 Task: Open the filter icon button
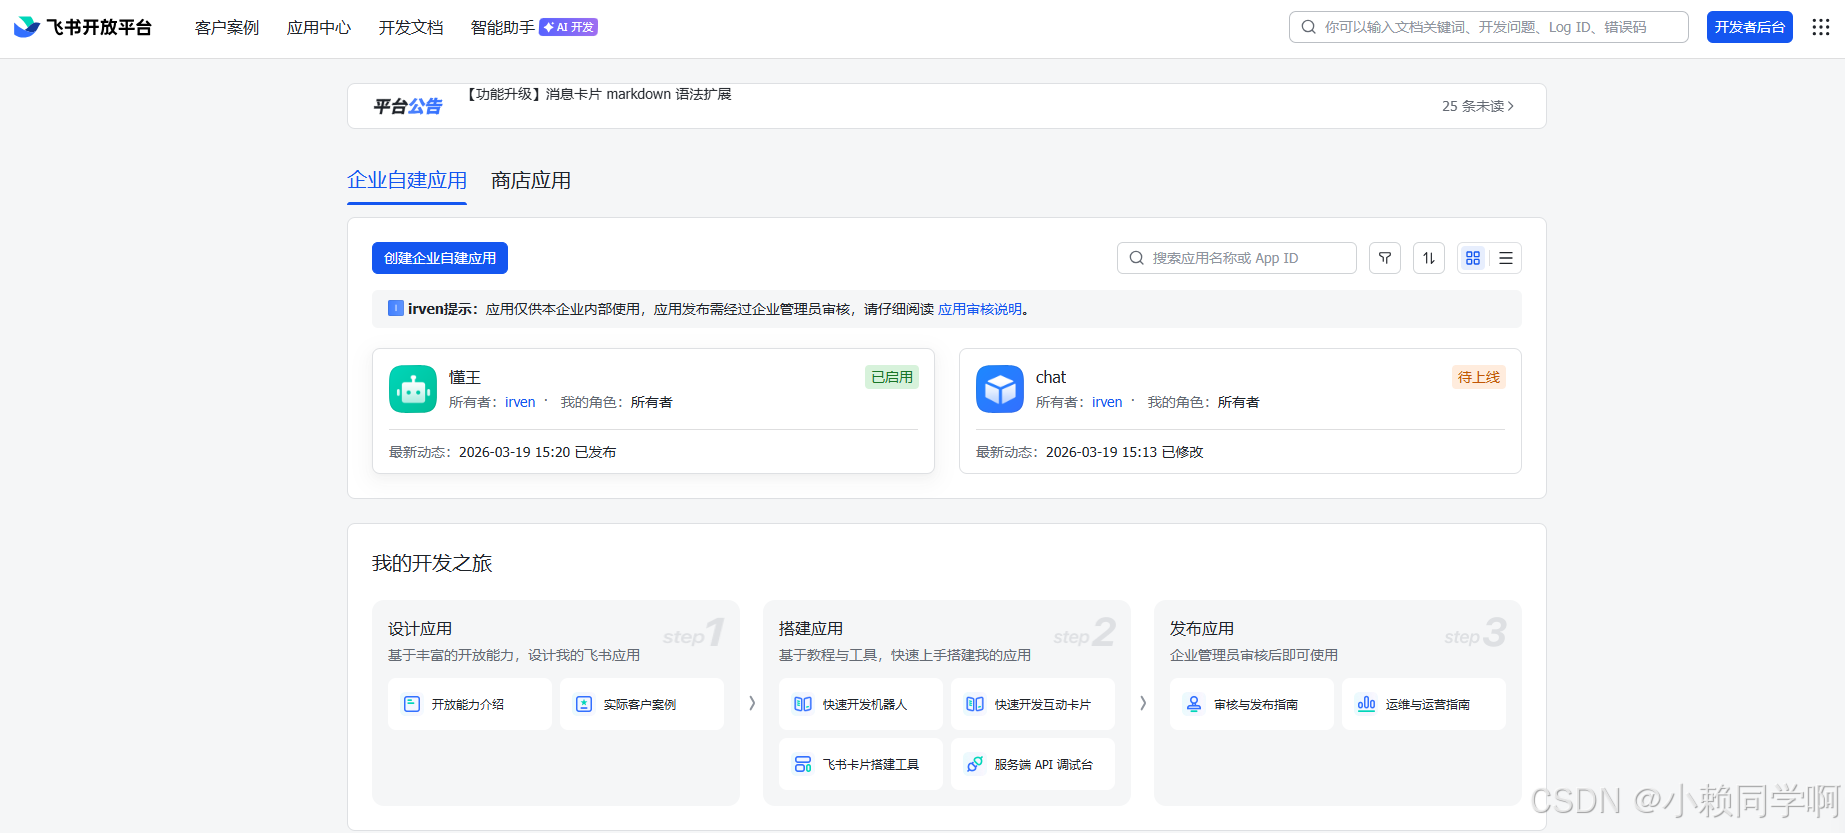point(1385,258)
